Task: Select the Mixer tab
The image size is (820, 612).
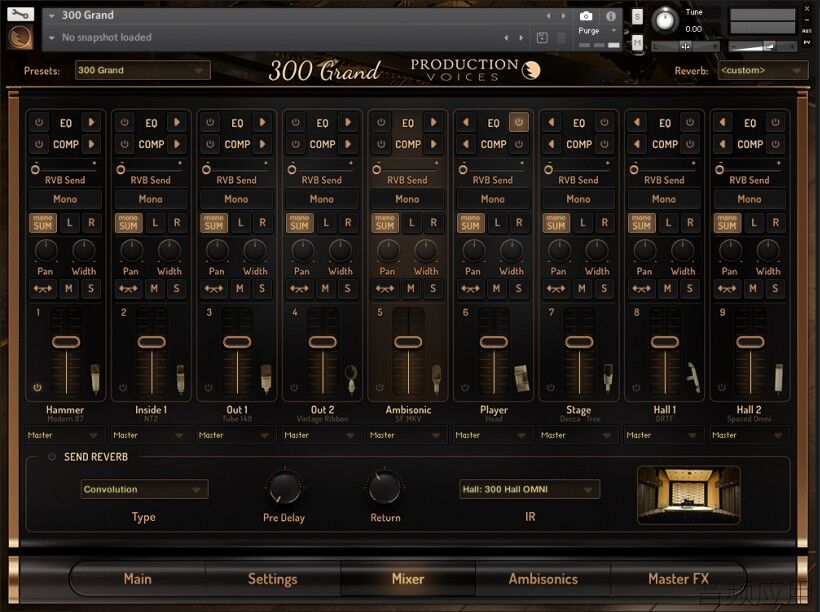Action: (408, 579)
